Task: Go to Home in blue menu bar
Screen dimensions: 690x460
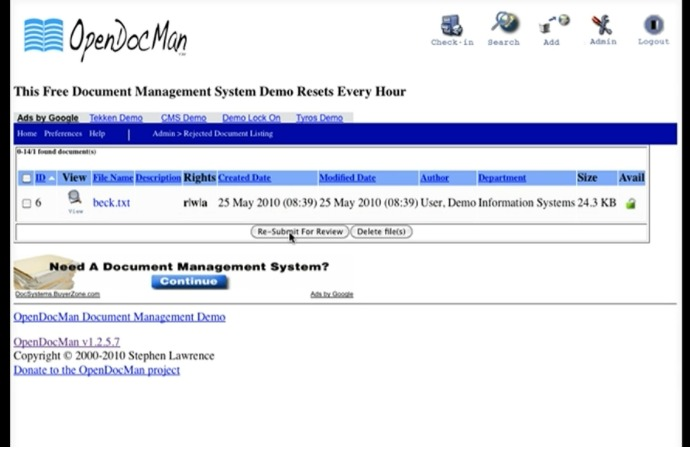Action: [x=27, y=133]
